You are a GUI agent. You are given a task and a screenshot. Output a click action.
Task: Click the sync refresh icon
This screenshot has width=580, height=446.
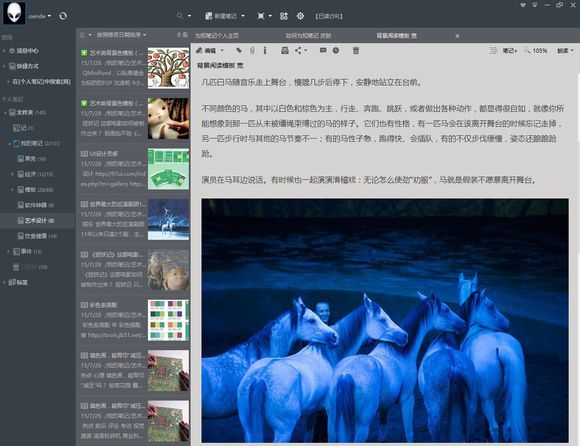(63, 16)
